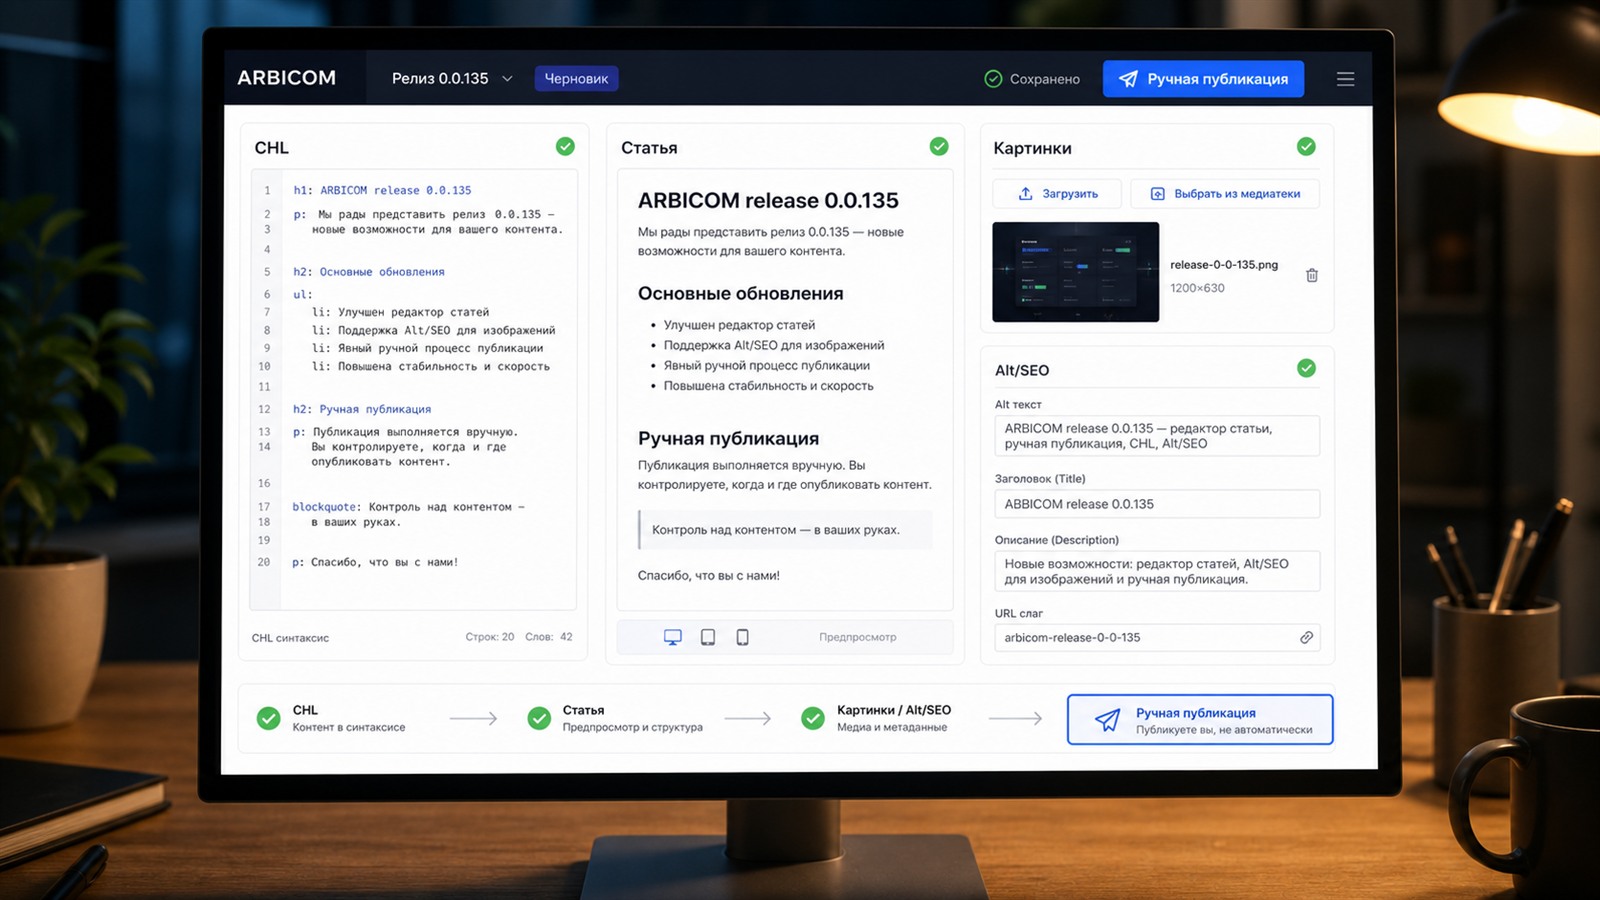
Task: Select the Статья workflow step
Action: (616, 718)
